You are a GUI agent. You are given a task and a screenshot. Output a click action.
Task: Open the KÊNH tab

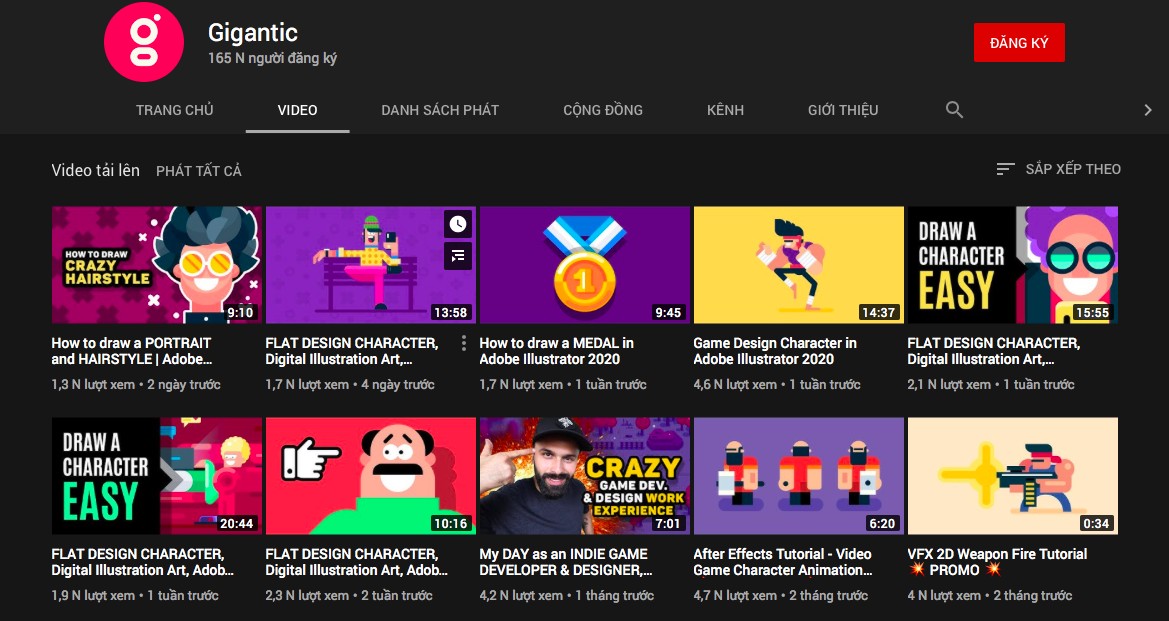(x=725, y=110)
